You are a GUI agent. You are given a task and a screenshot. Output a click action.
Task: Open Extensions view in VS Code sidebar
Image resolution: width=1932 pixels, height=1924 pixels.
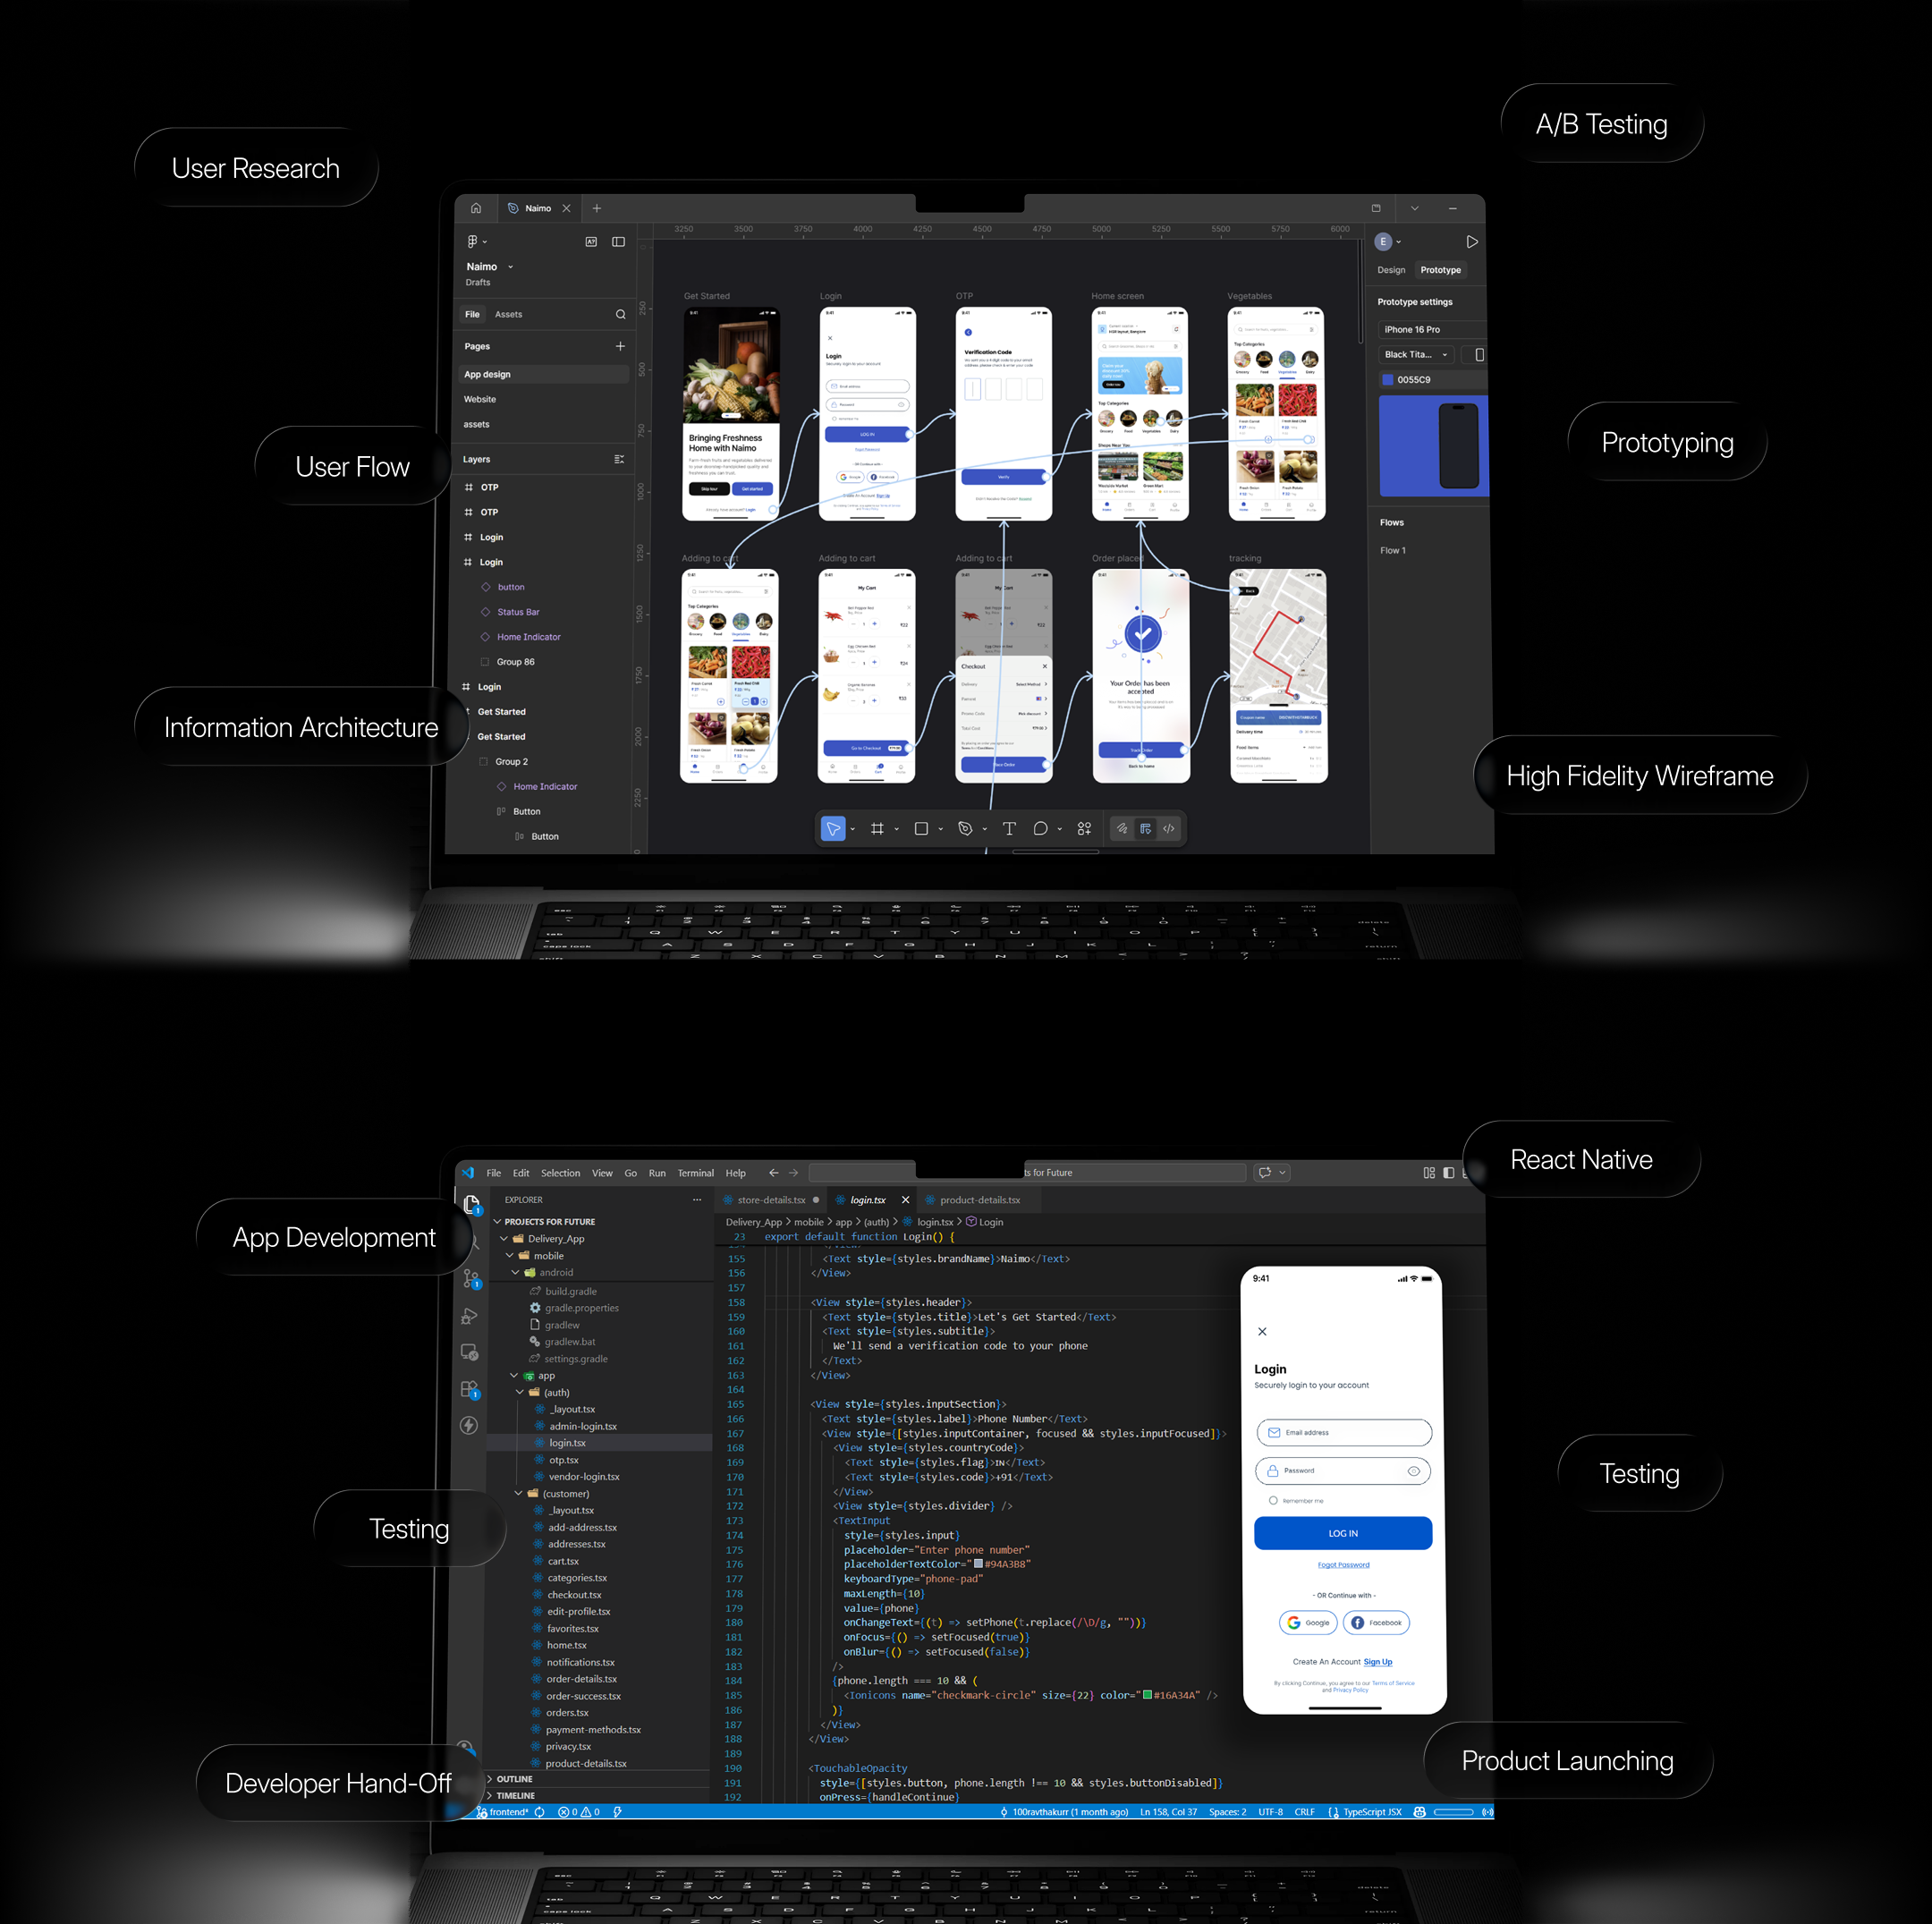click(470, 1389)
